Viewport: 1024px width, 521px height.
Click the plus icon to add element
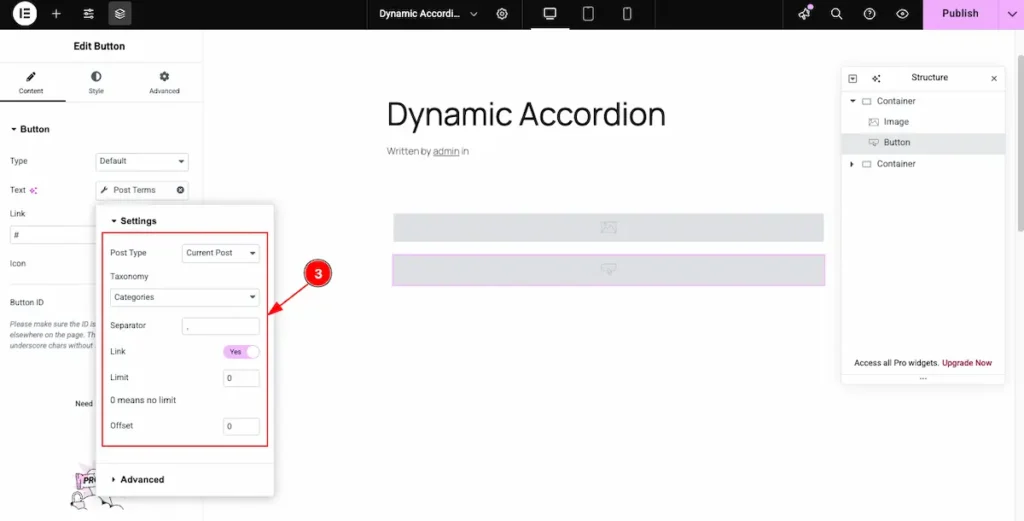click(56, 14)
